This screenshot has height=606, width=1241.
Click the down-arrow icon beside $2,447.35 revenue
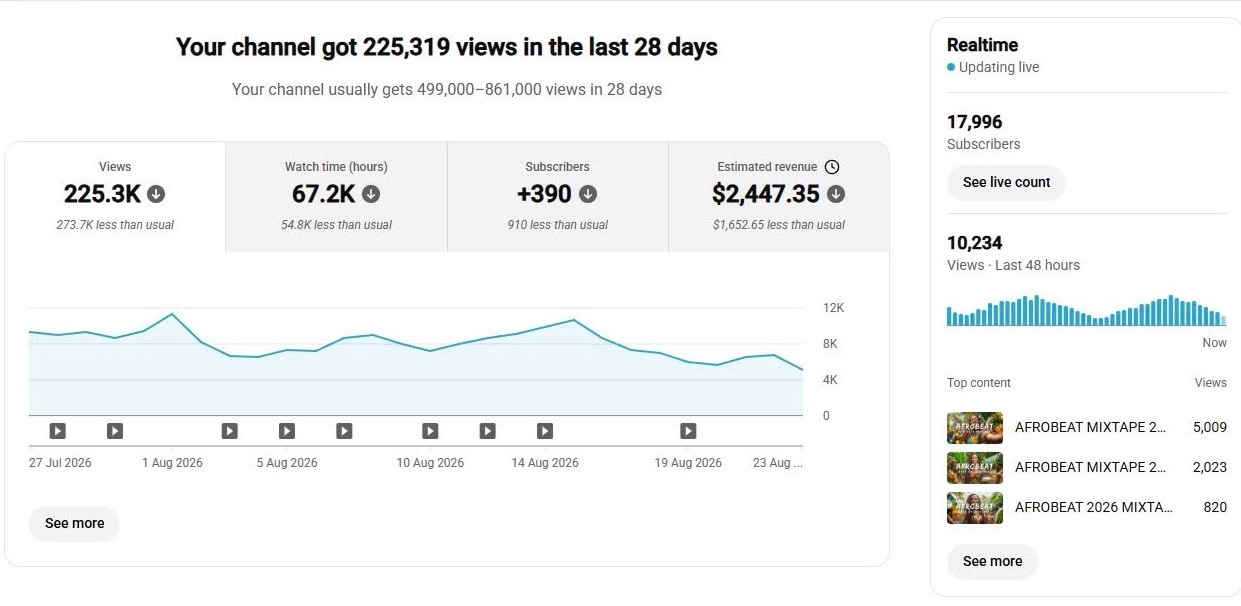pos(836,194)
